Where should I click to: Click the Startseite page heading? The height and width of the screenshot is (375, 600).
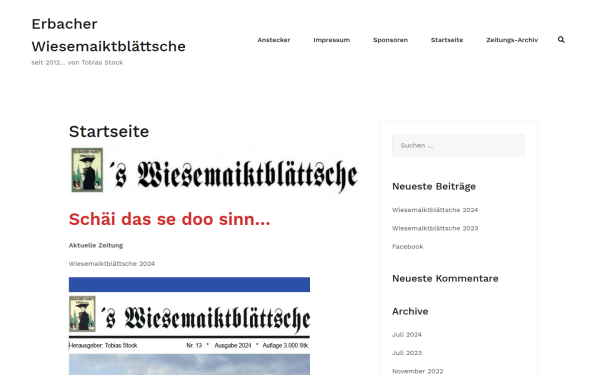click(x=109, y=132)
